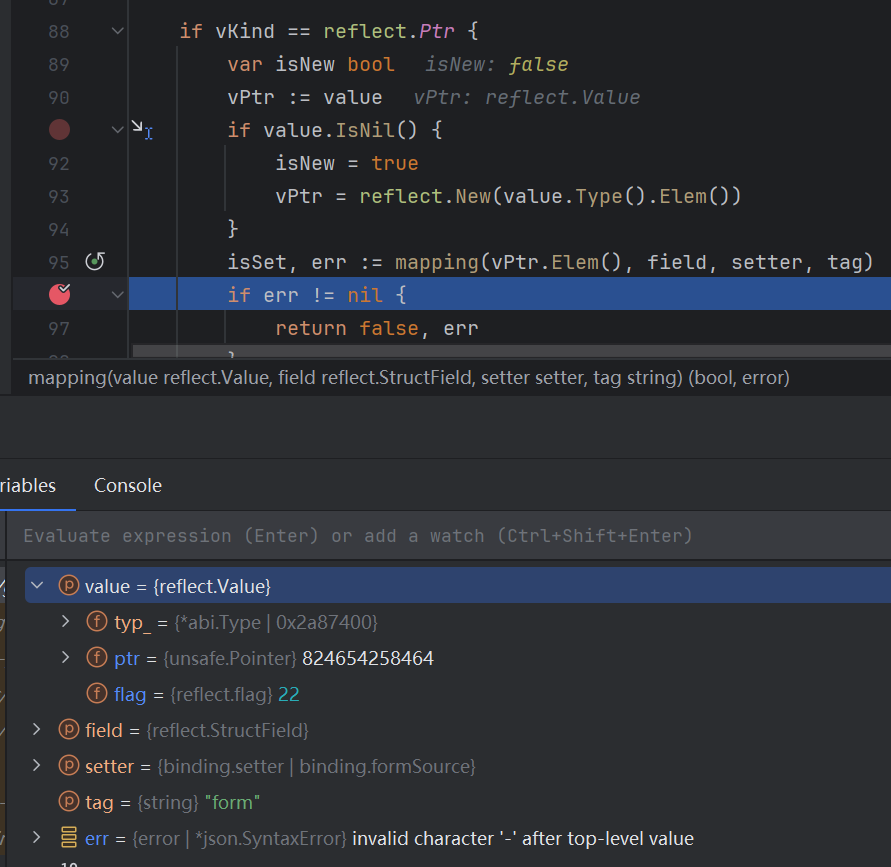Click the mapping function signature breadcrumb
Viewport: 891px width, 867px height.
(409, 378)
